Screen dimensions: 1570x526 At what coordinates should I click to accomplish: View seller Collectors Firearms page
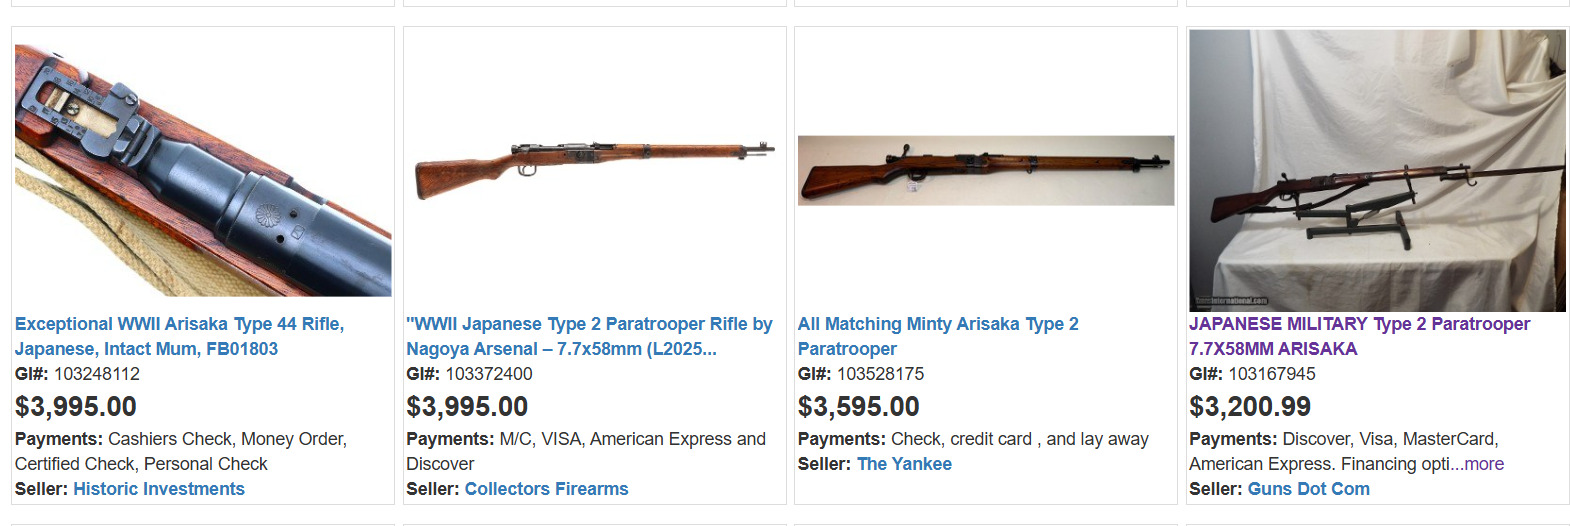(x=546, y=489)
